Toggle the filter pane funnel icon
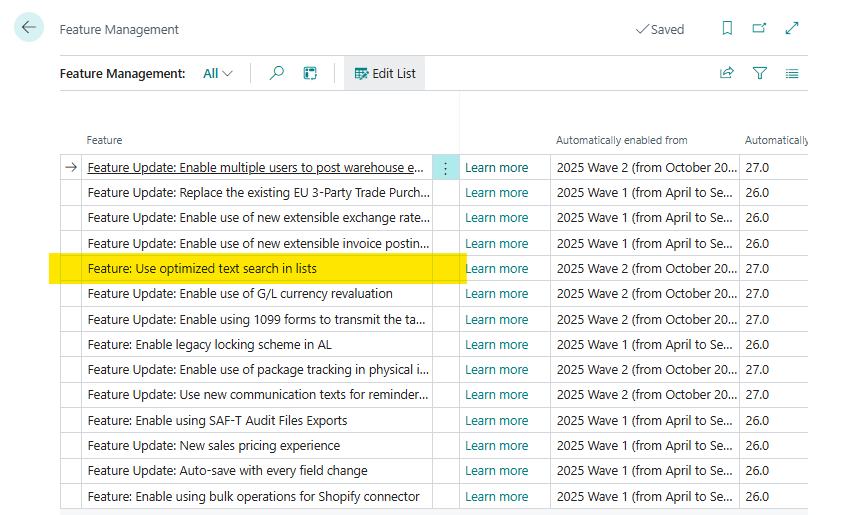 click(x=760, y=73)
